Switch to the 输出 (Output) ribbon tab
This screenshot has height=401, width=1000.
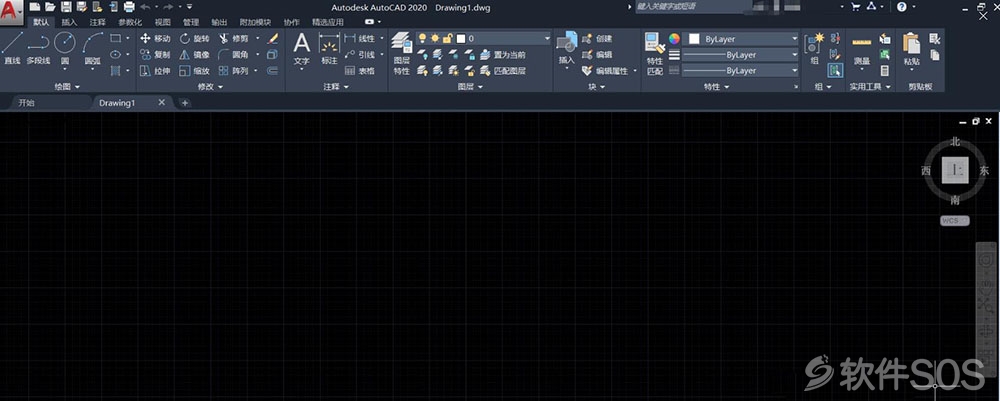coord(219,22)
